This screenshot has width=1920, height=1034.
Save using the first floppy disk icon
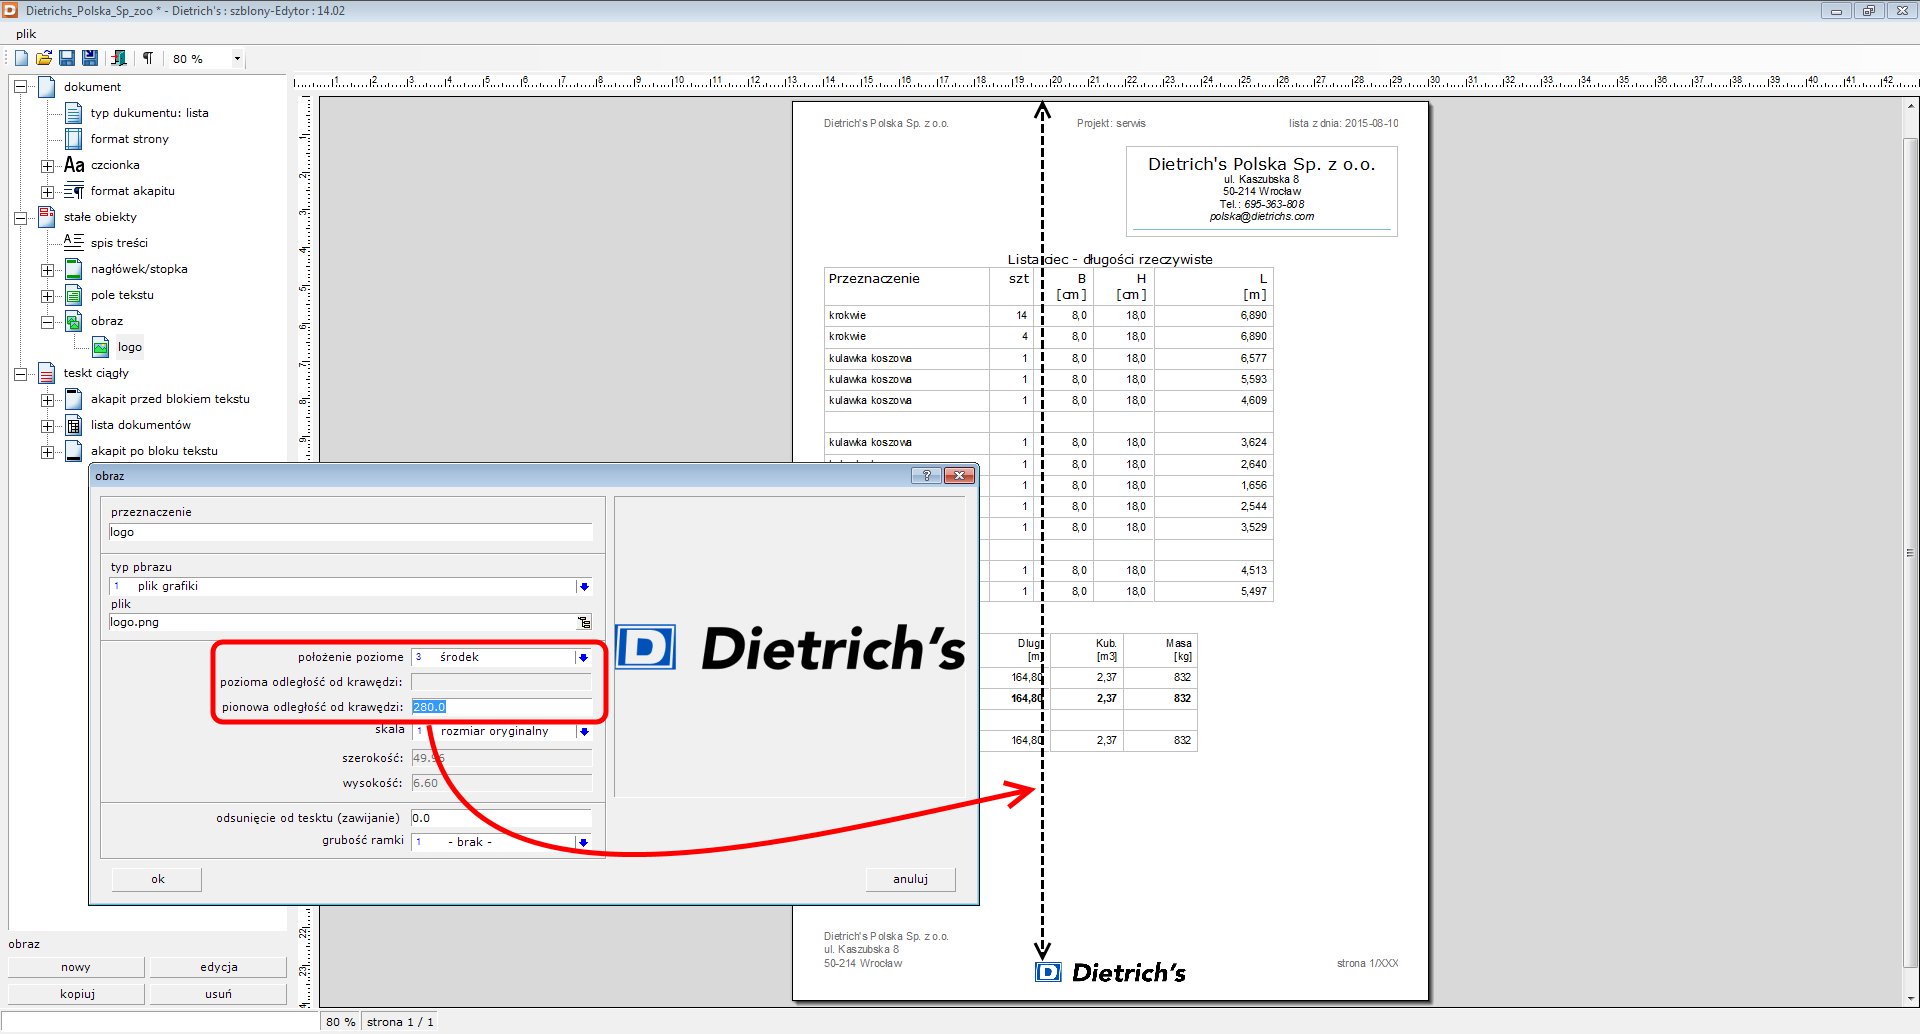click(x=67, y=58)
